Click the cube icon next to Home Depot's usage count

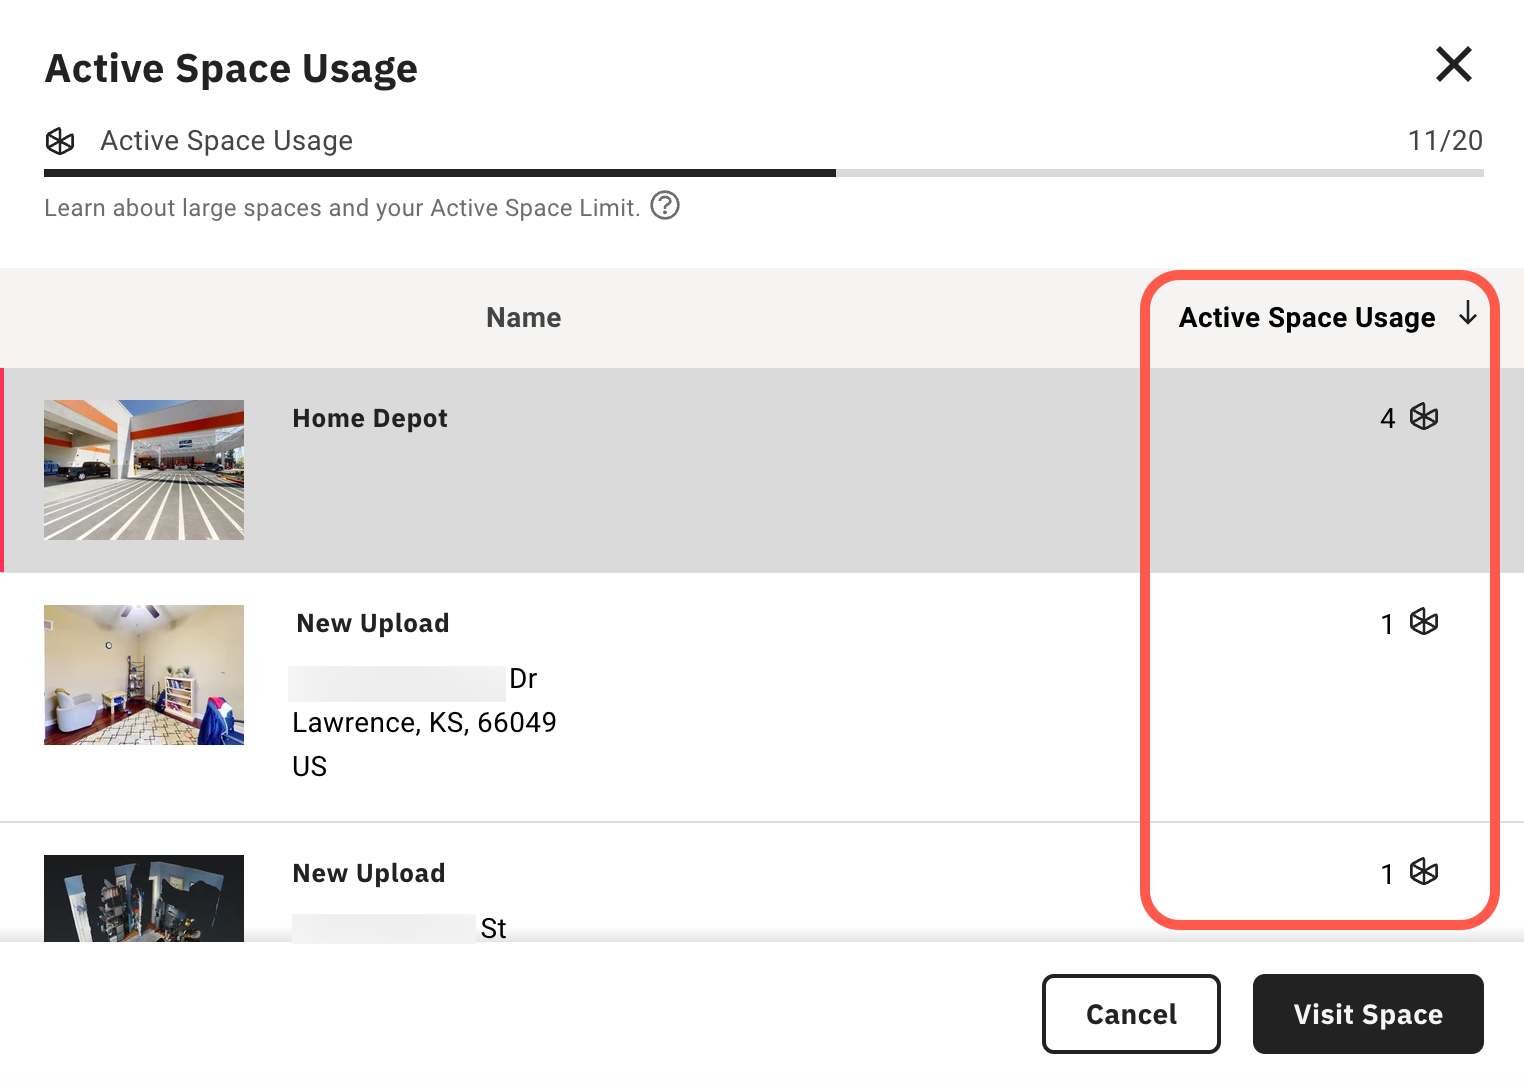tap(1423, 417)
